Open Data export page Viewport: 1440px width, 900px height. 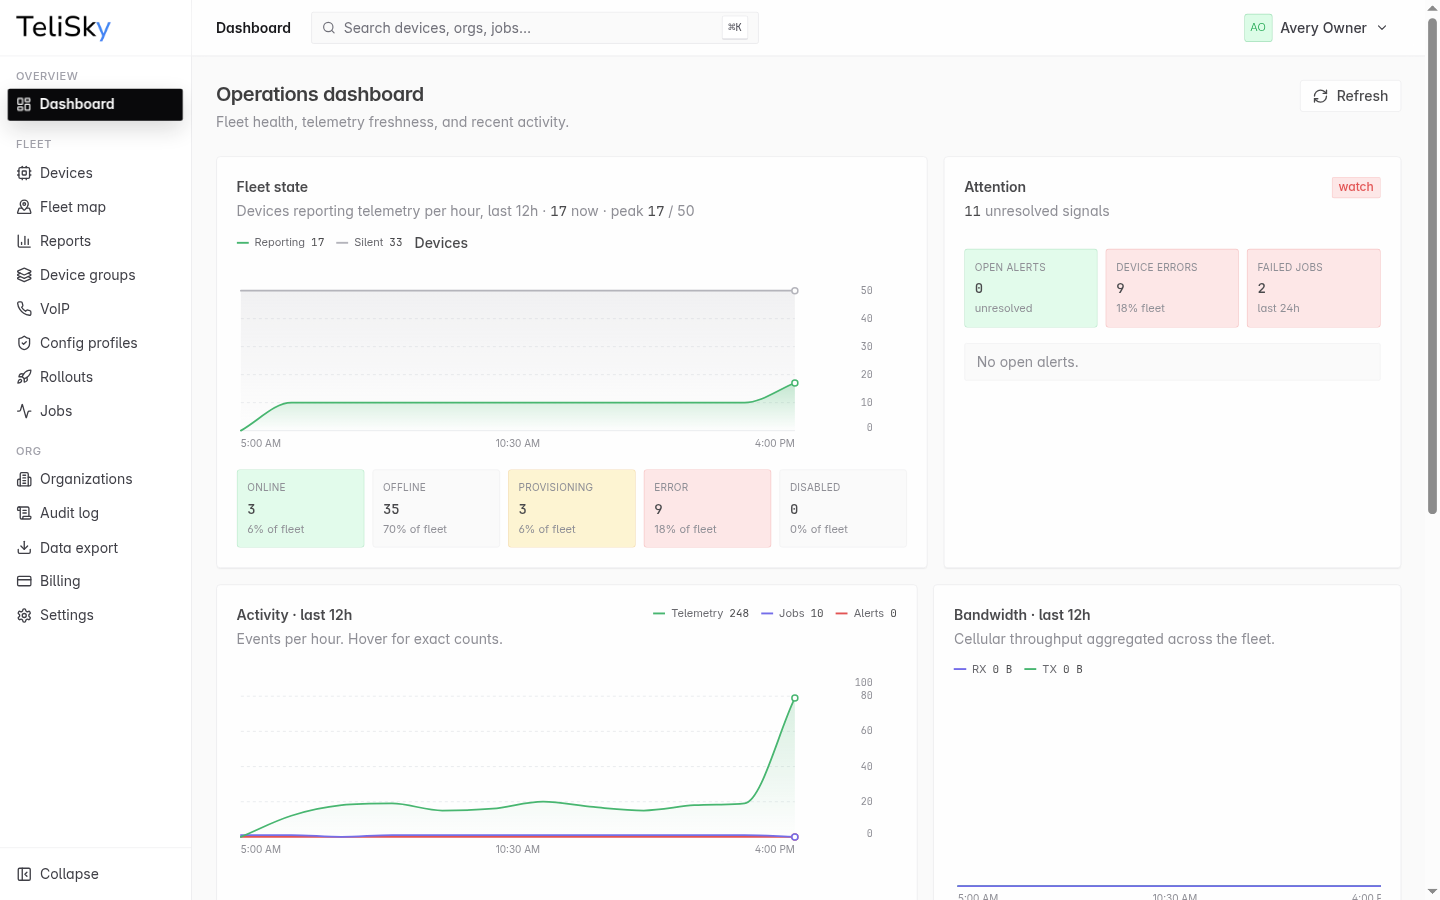(x=95, y=548)
